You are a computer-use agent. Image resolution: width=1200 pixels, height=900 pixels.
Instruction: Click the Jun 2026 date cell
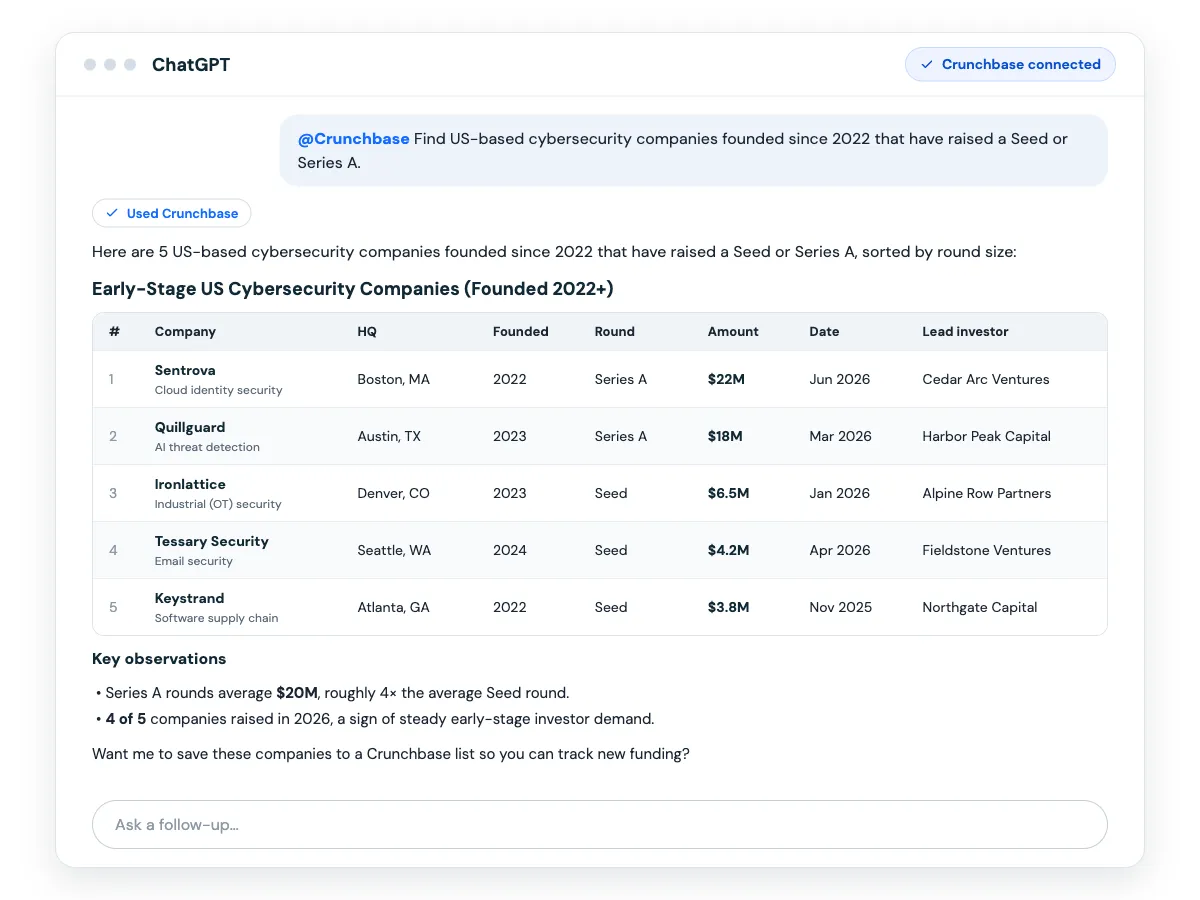click(x=840, y=379)
